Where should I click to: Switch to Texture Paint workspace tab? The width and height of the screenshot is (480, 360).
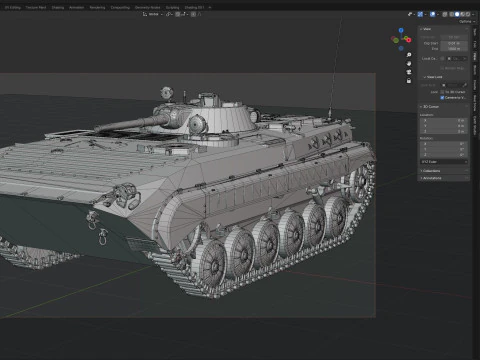(x=36, y=7)
